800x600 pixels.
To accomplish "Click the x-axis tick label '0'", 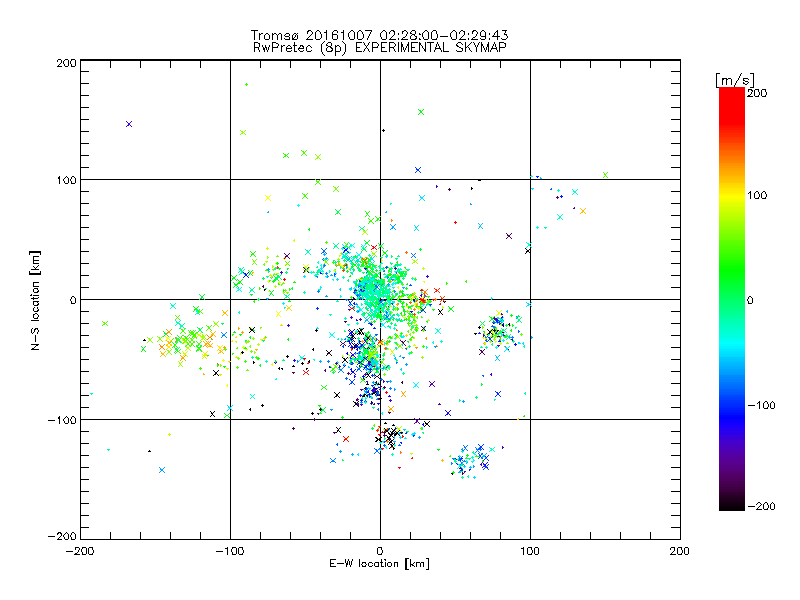I will 380,551.
